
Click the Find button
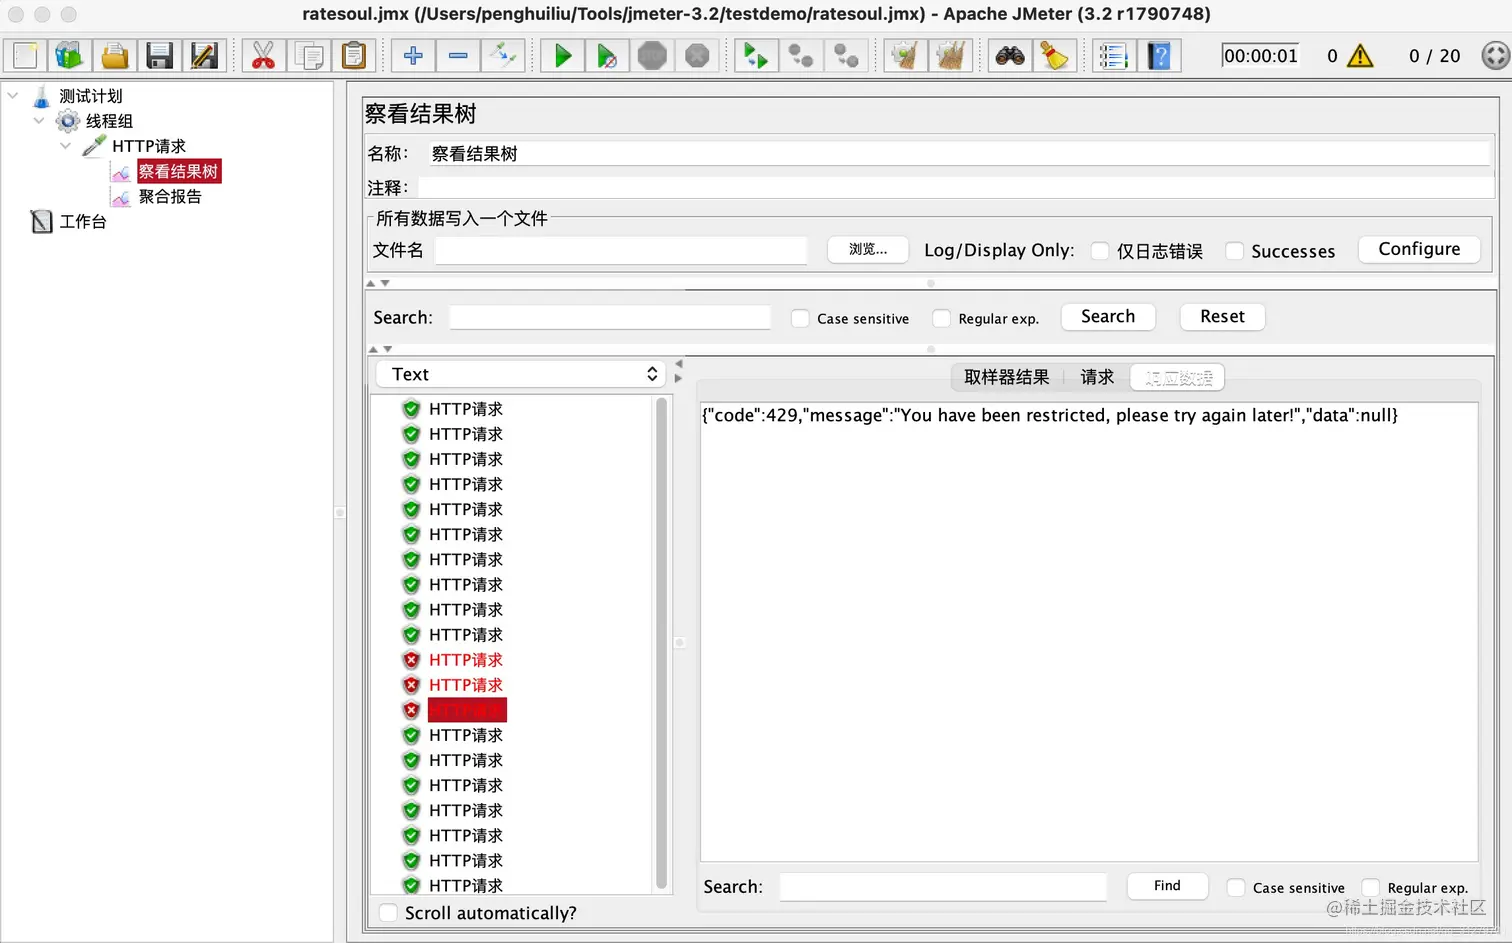click(1167, 886)
